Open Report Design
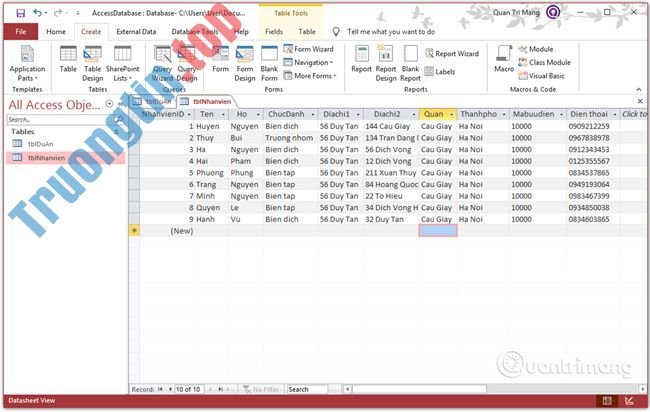 click(x=386, y=63)
